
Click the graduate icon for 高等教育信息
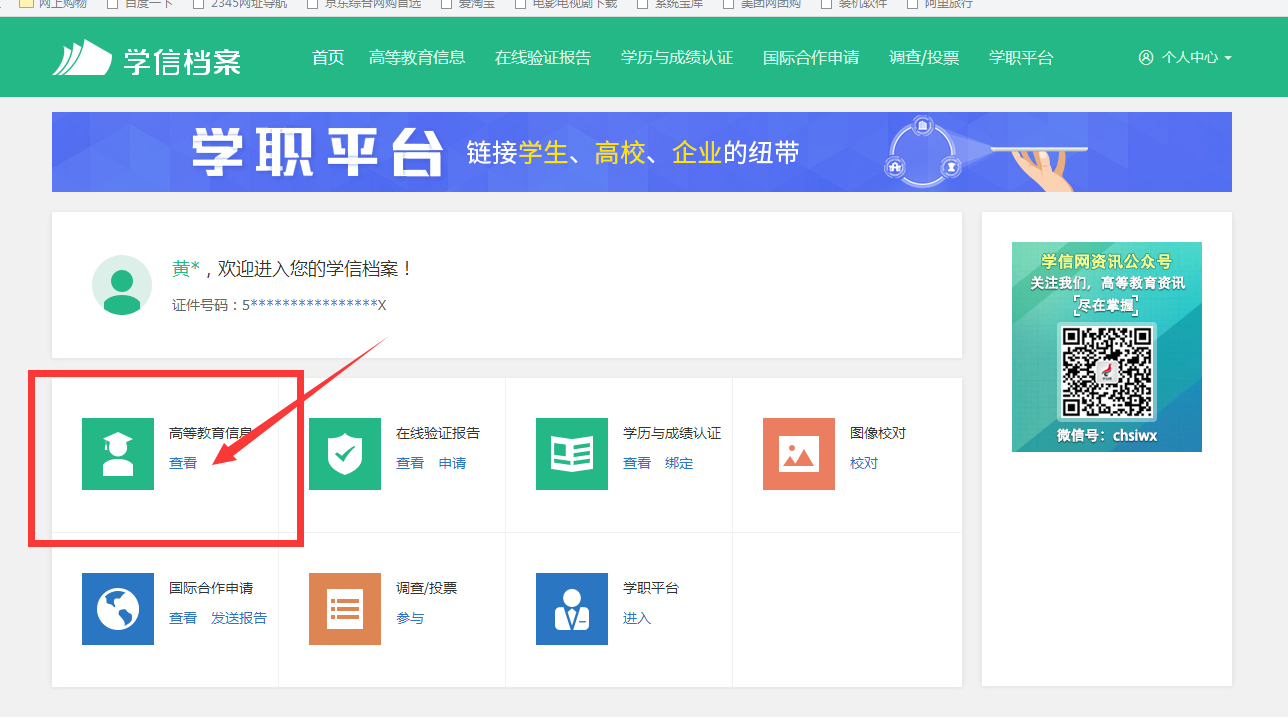point(118,454)
